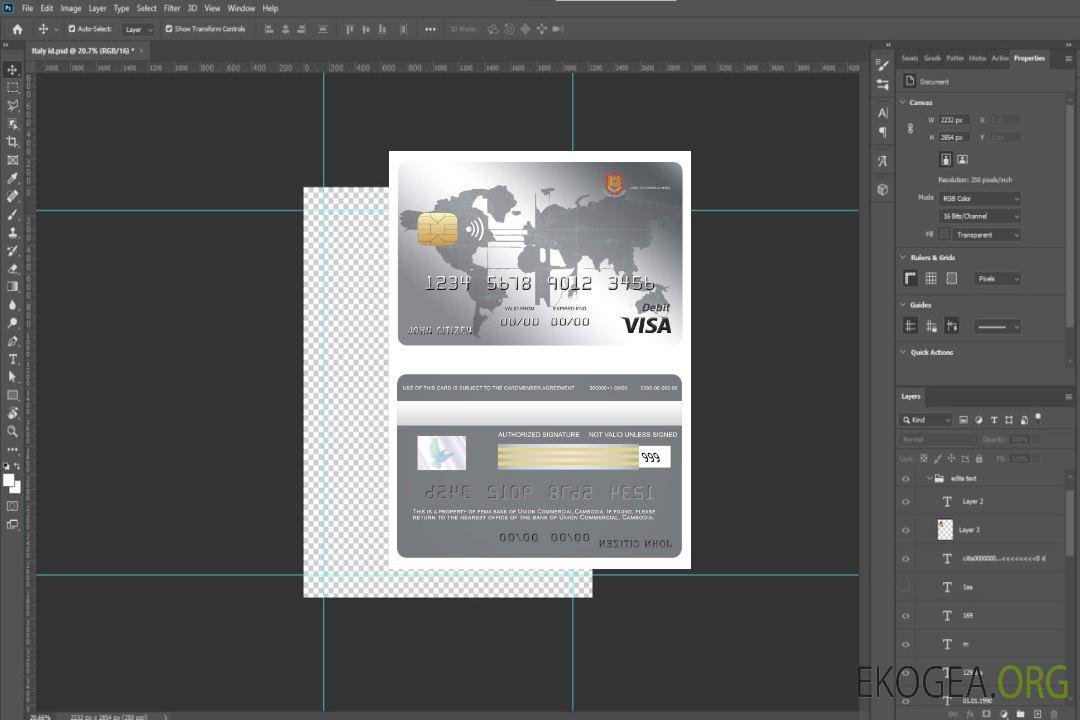The height and width of the screenshot is (720, 1080).
Task: Open the Layer menu
Action: click(97, 8)
